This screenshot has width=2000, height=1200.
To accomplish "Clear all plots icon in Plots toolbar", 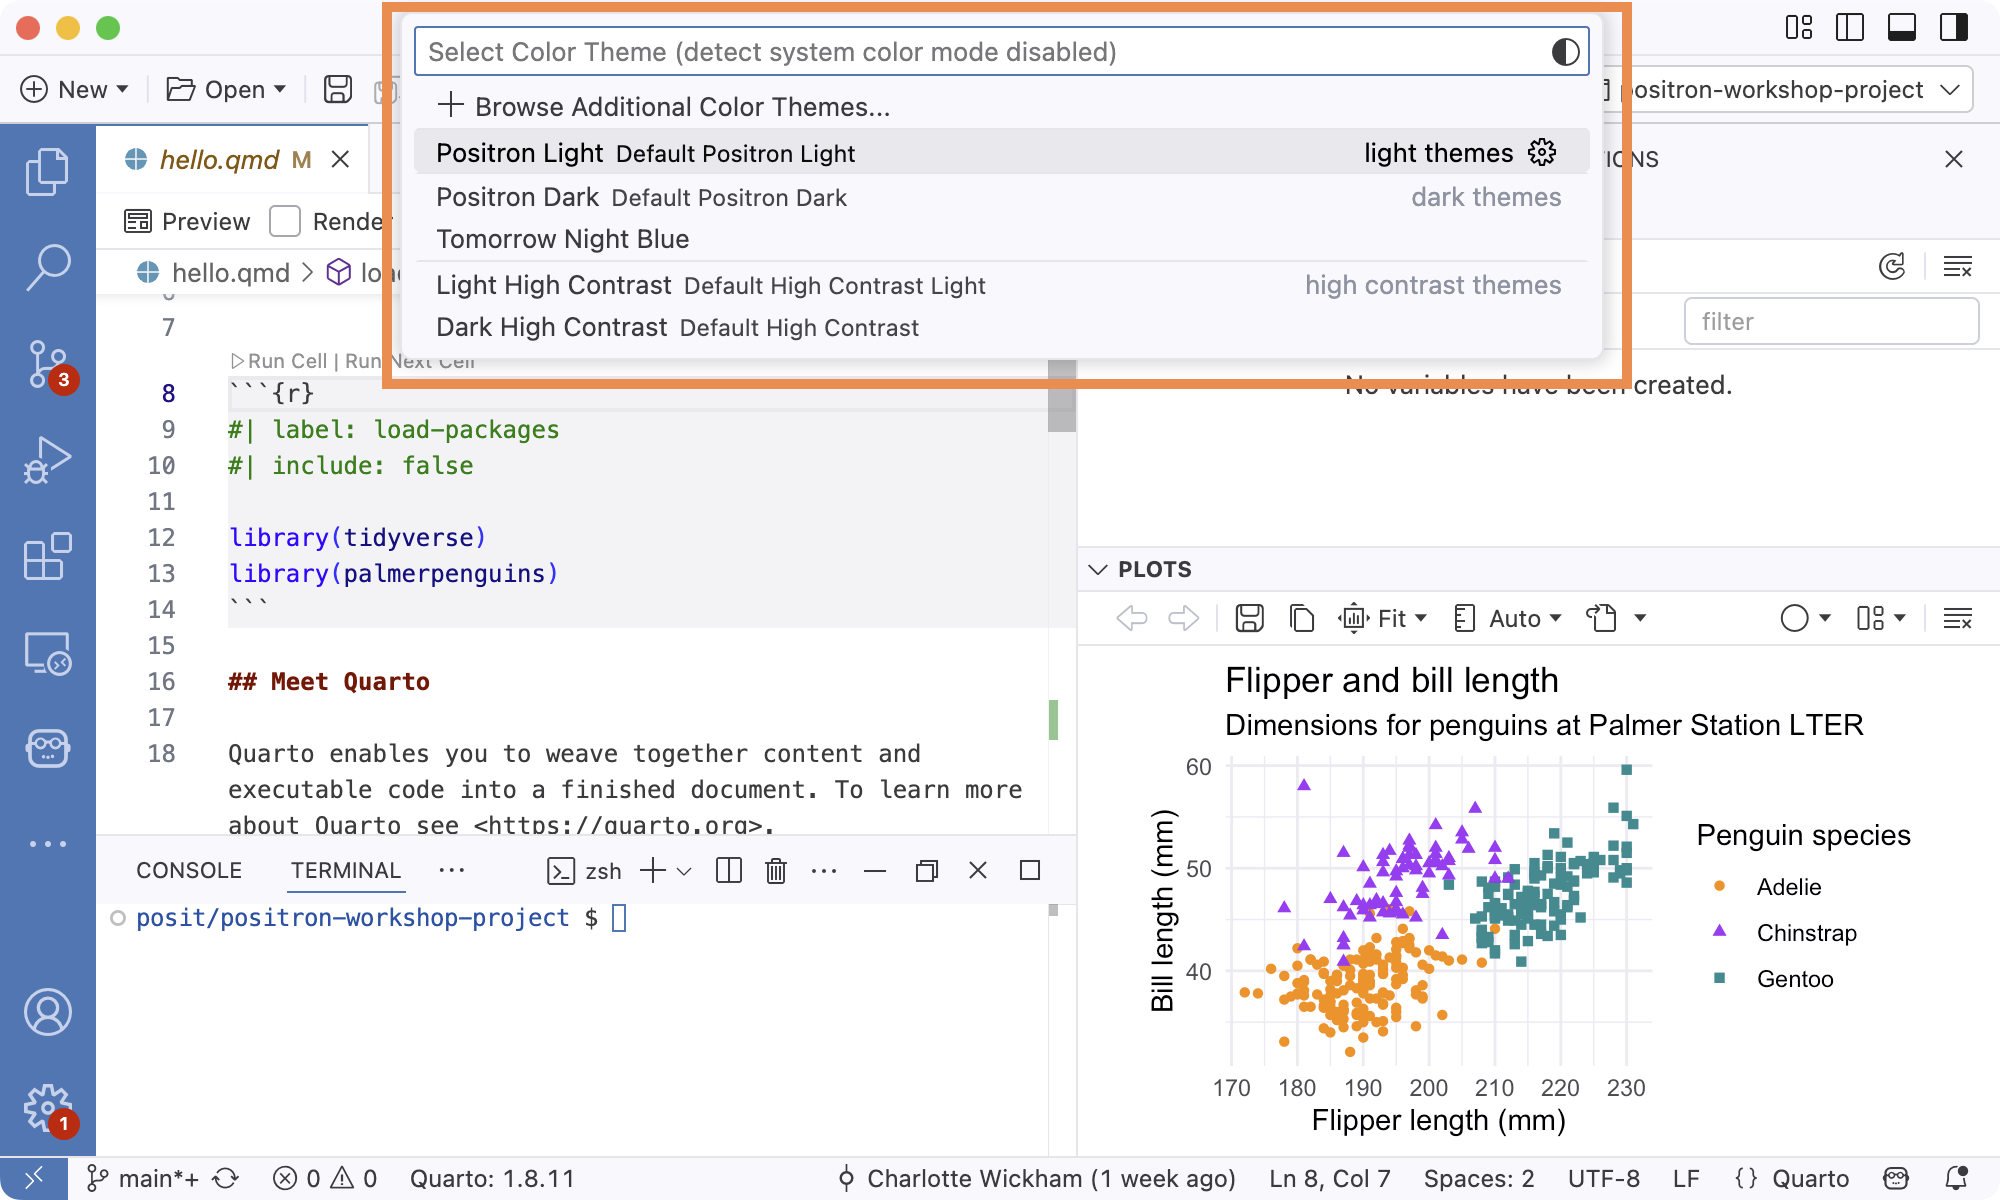I will pos(1957,618).
